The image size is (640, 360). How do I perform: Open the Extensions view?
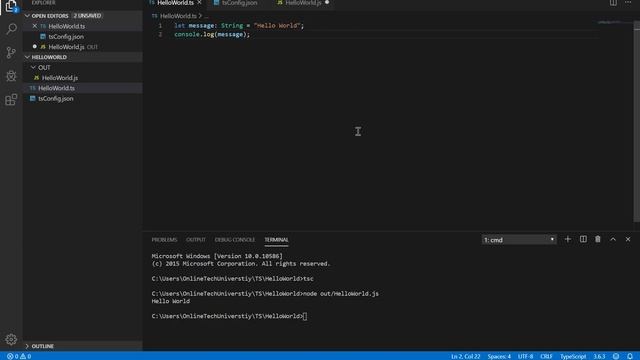[11, 100]
